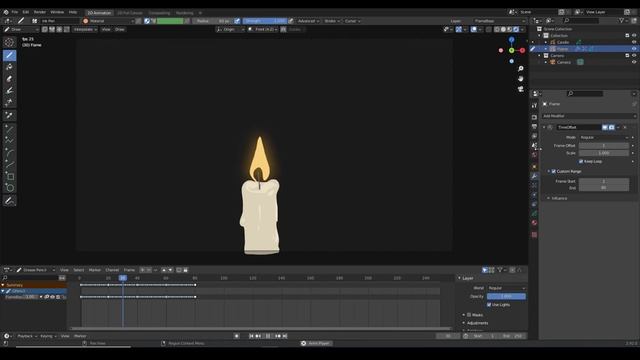The height and width of the screenshot is (360, 640).
Task: Click the green Y axis gizmo
Action: coord(511,50)
